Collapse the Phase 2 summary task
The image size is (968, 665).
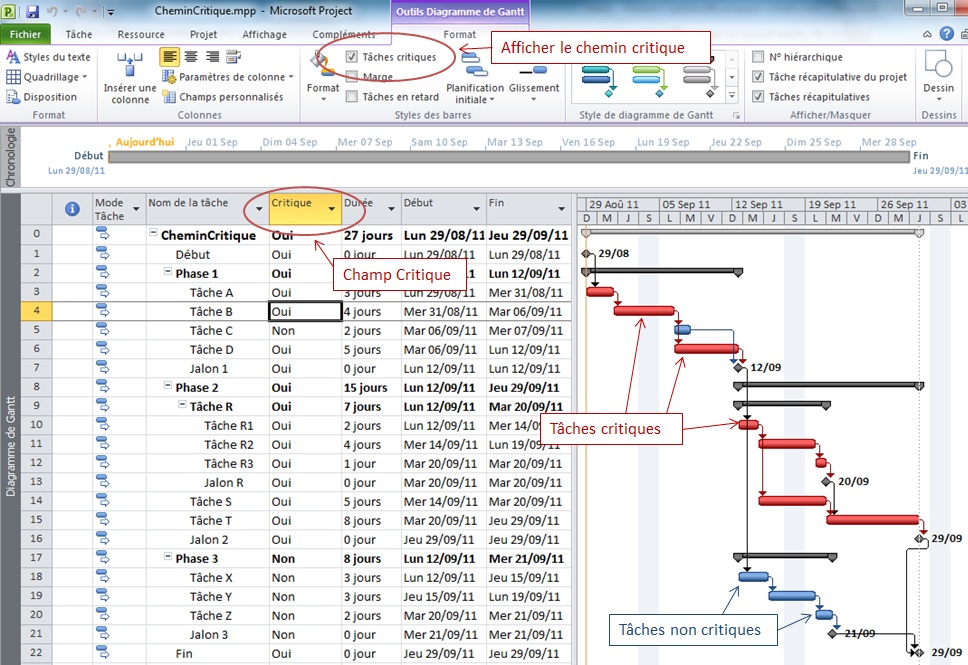[167, 385]
